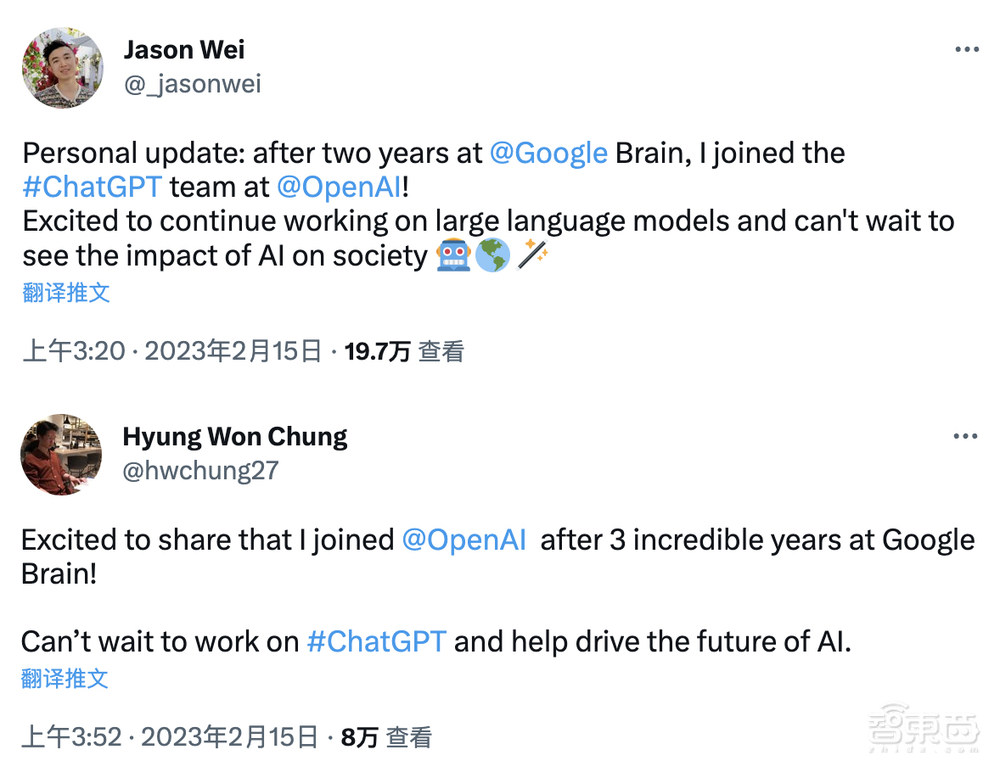Click the robot emoji in Jason Wei's tweet
1000x772 pixels.
[x=455, y=256]
